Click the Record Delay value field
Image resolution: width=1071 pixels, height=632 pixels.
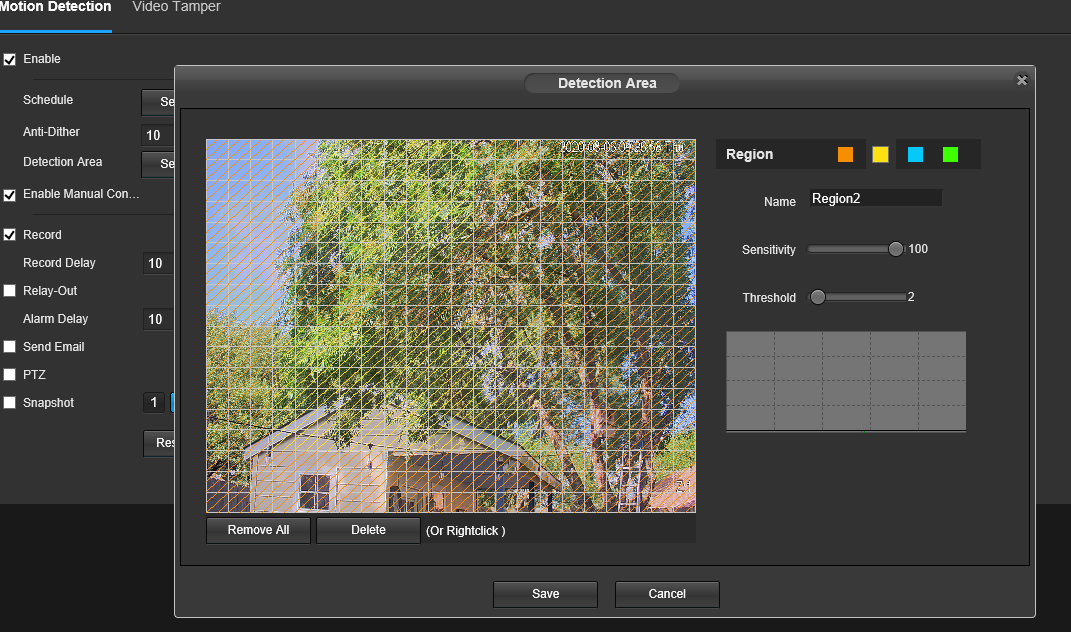coord(158,264)
